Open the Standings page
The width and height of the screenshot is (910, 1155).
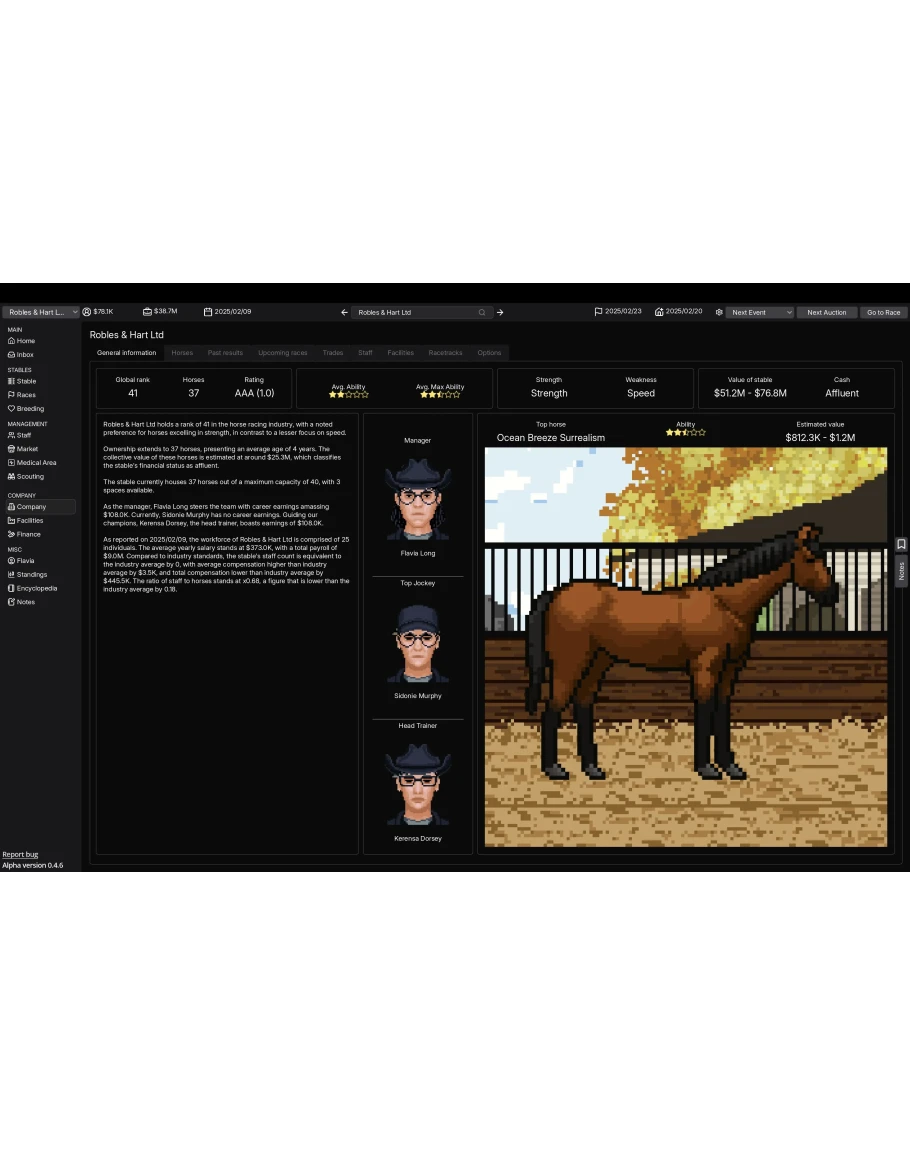(31, 575)
